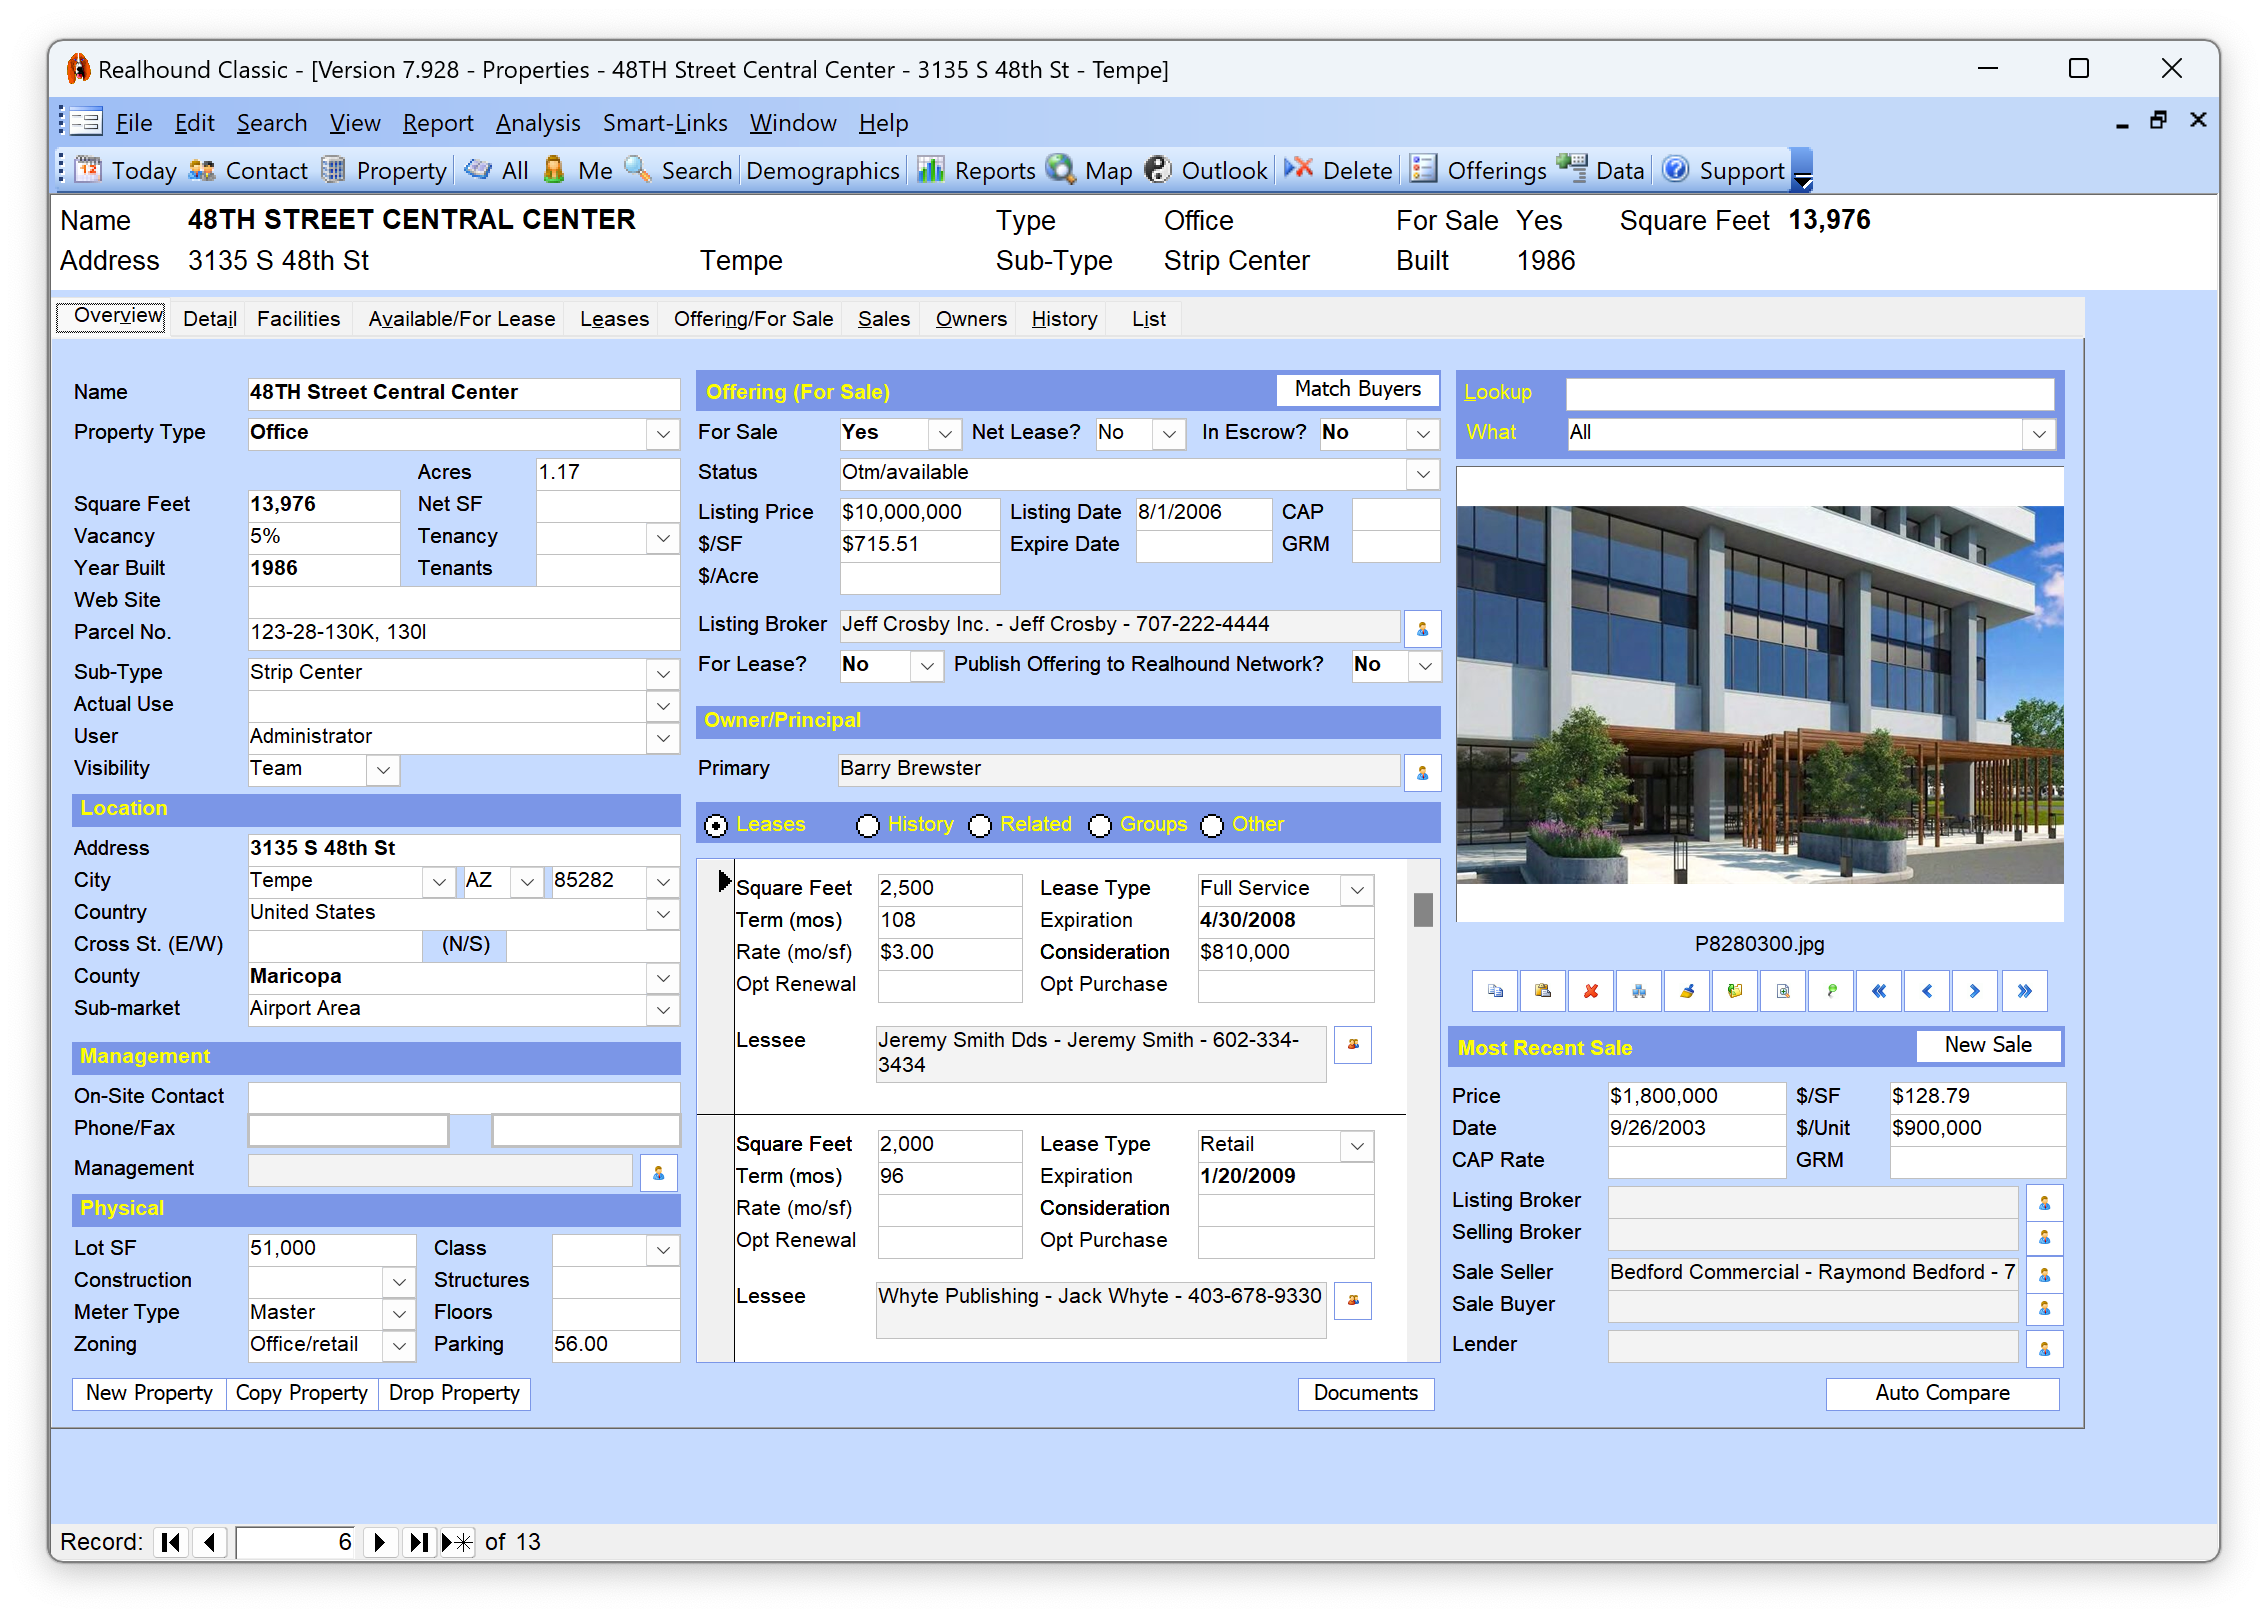The image size is (2268, 1618).
Task: Click the Auto Compare button
Action: 1942,1393
